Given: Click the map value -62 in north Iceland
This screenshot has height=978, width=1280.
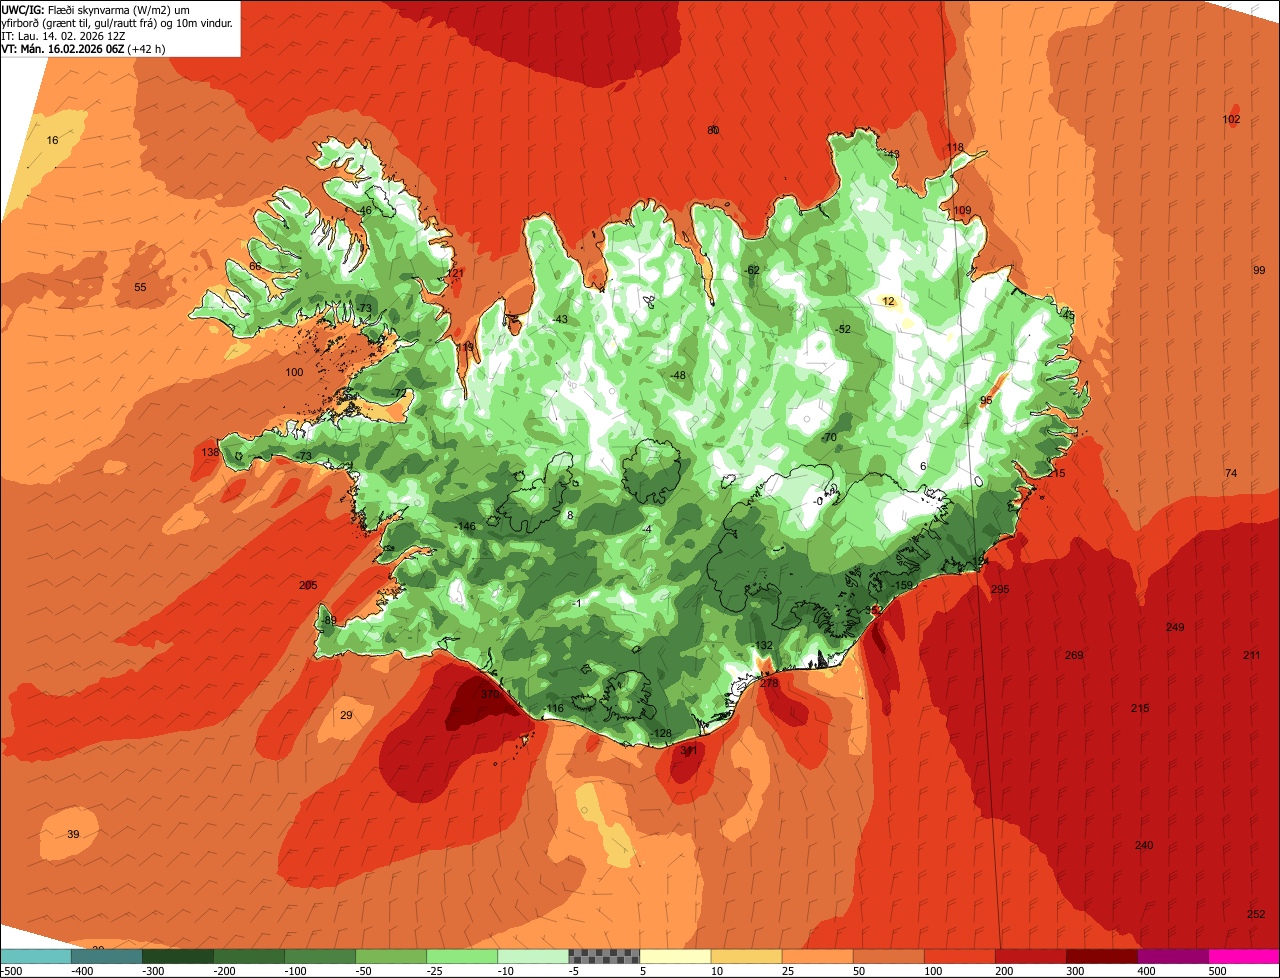Looking at the screenshot, I should click(752, 270).
